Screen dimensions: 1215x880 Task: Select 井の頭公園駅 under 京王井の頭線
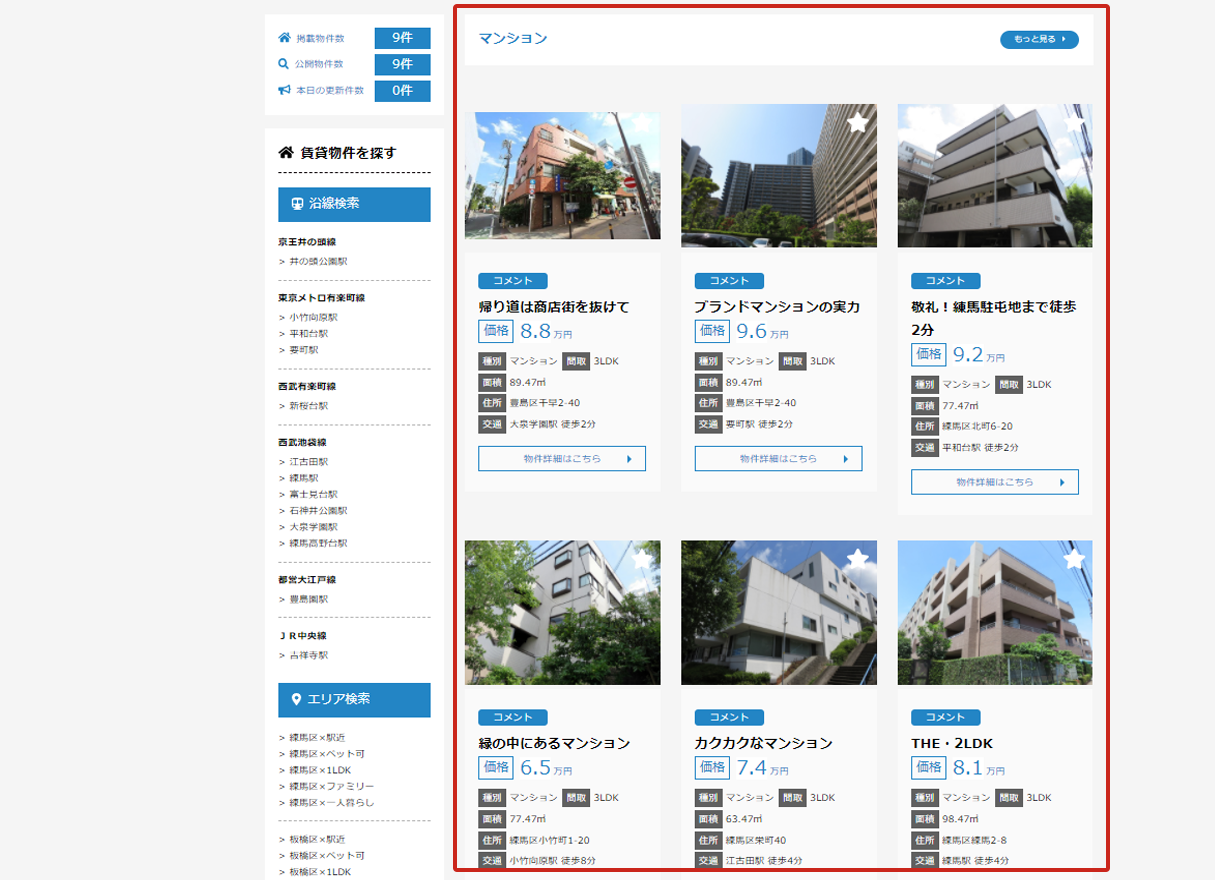pyautogui.click(x=318, y=262)
